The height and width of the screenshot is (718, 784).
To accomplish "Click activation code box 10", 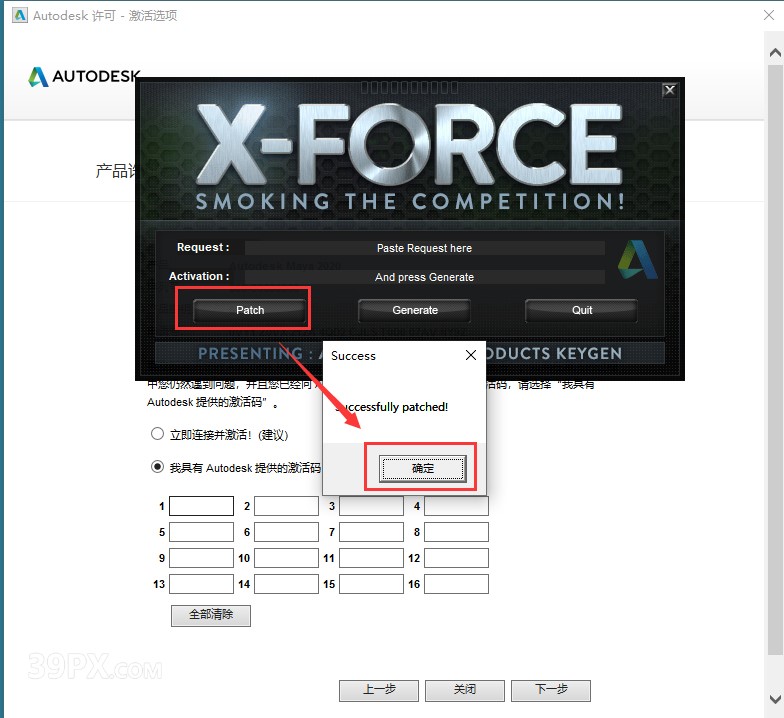I will coord(286,558).
